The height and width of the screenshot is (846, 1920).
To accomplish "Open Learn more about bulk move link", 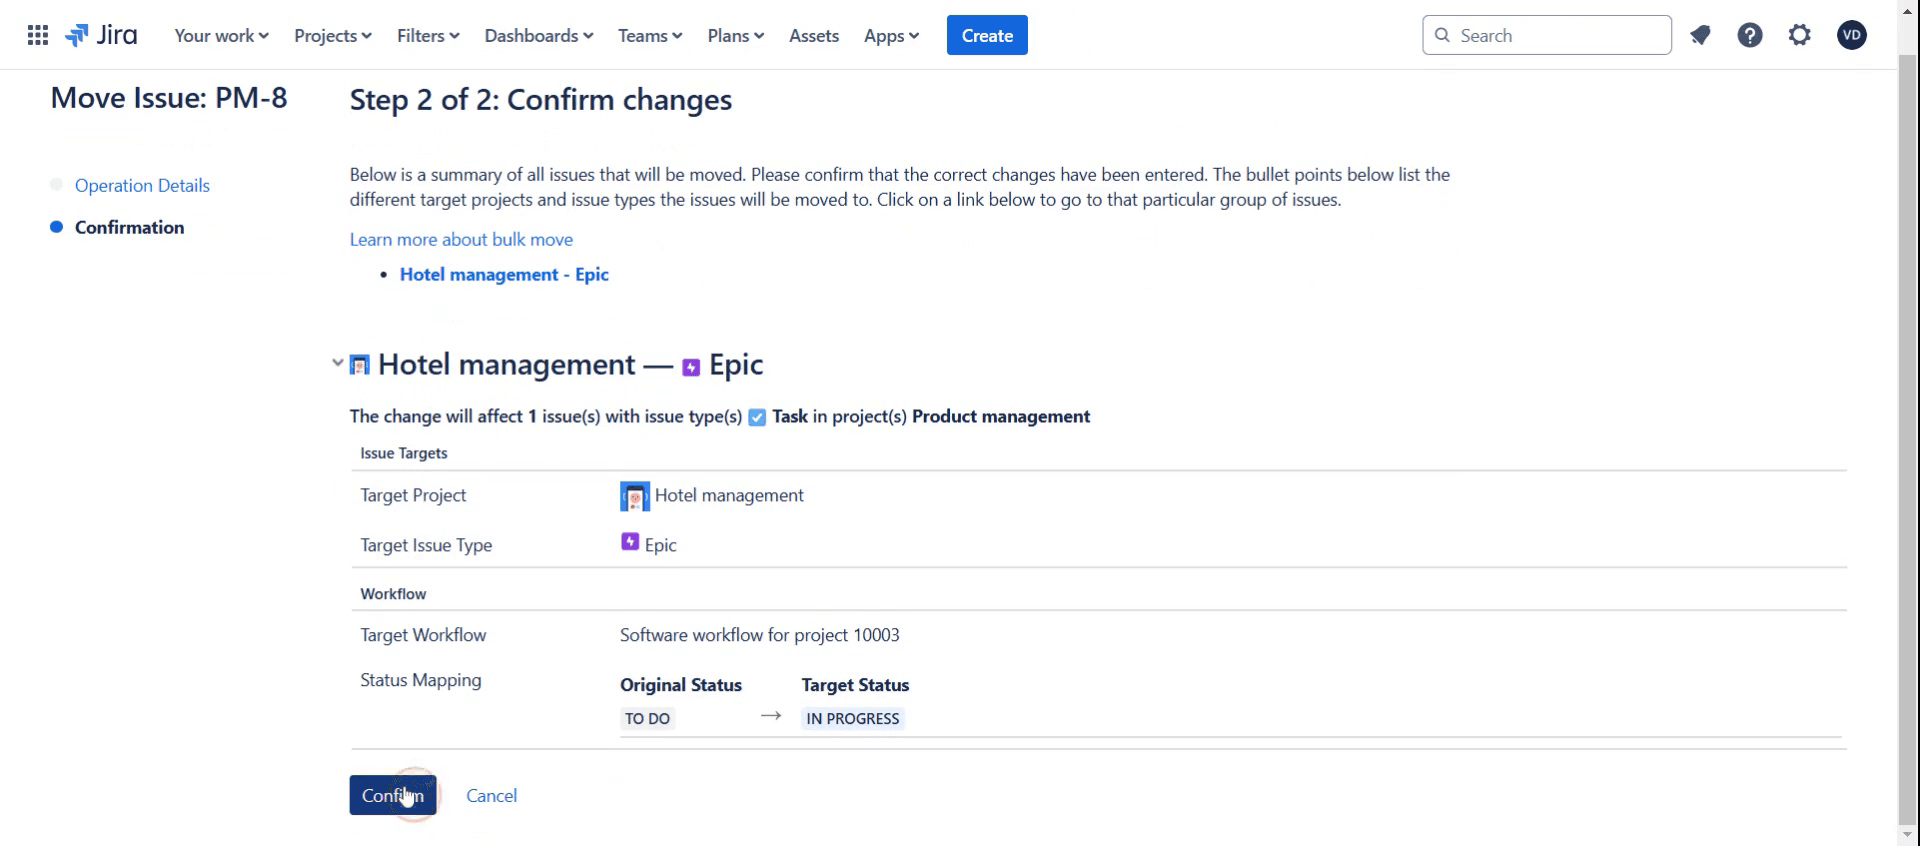I will click(461, 240).
